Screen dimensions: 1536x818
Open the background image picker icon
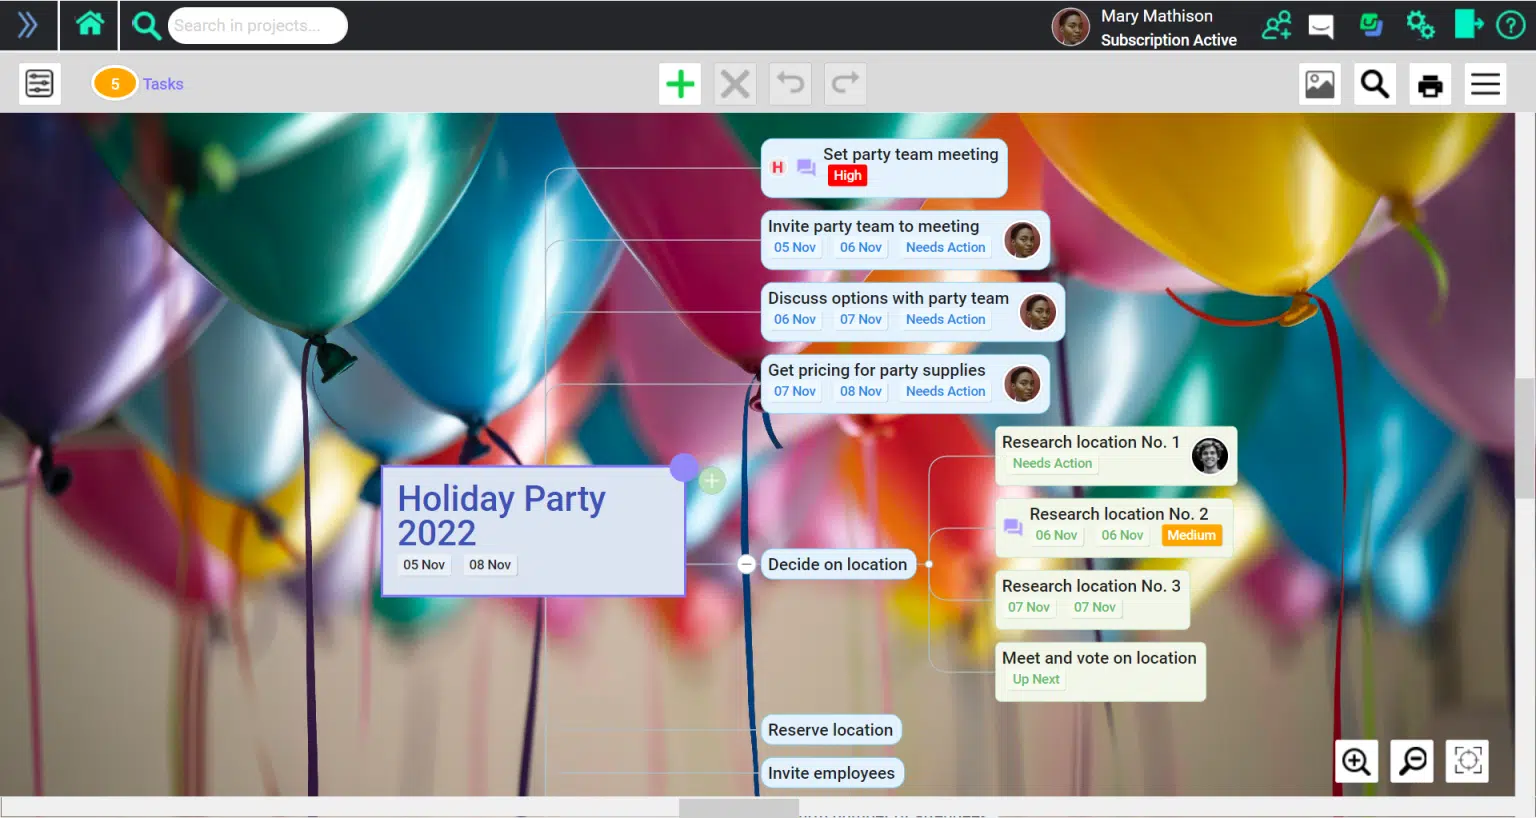click(1319, 84)
